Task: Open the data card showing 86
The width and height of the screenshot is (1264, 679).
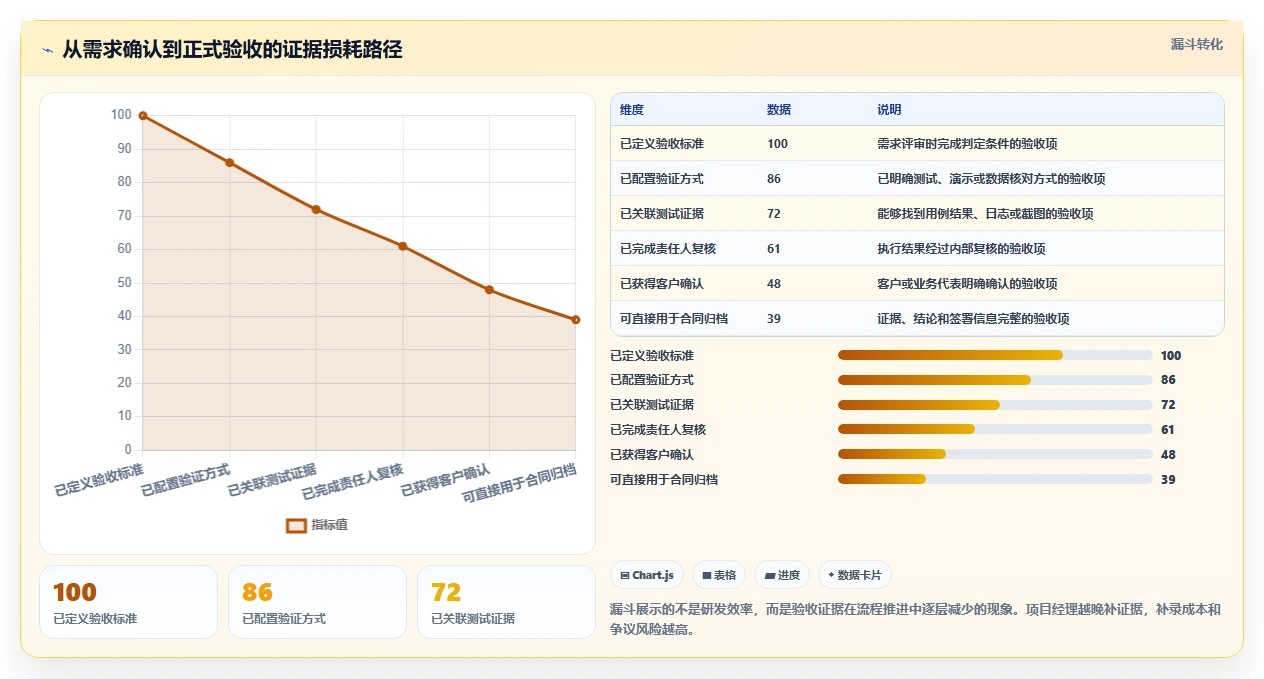Action: pos(317,602)
